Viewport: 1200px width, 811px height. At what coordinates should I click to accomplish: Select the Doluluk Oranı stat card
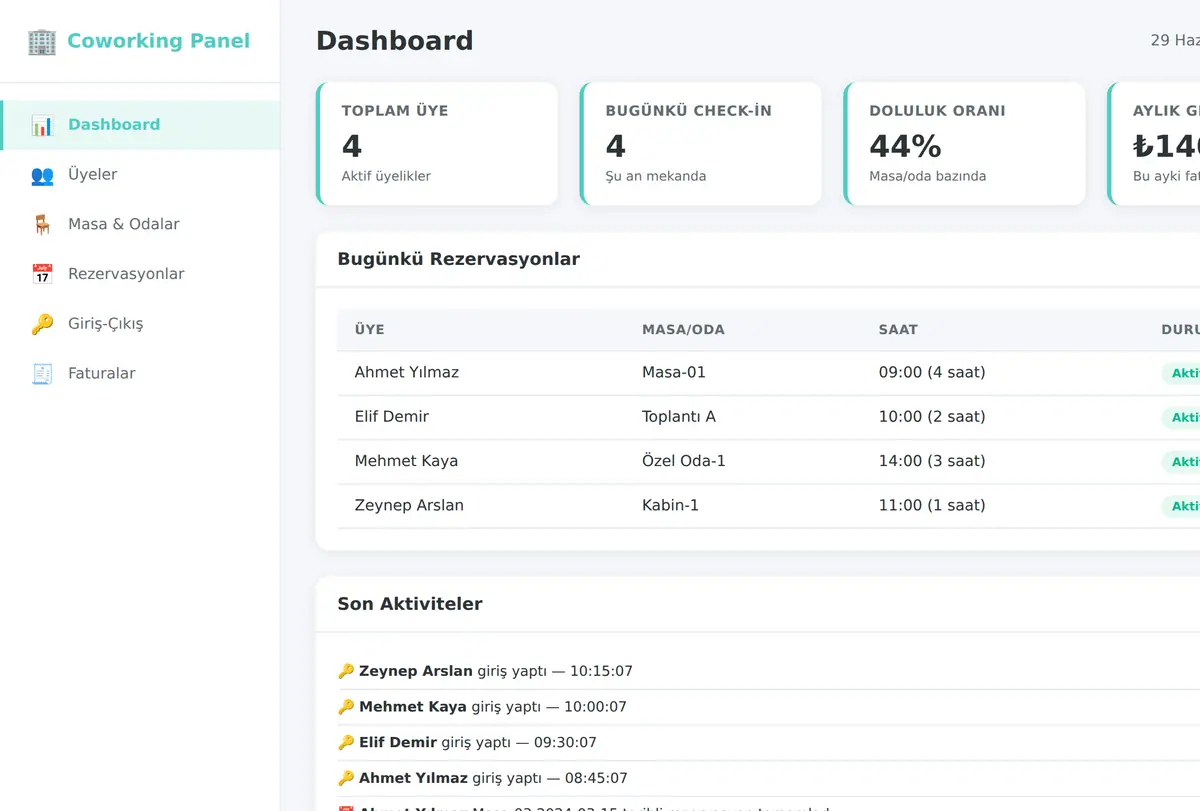click(965, 144)
